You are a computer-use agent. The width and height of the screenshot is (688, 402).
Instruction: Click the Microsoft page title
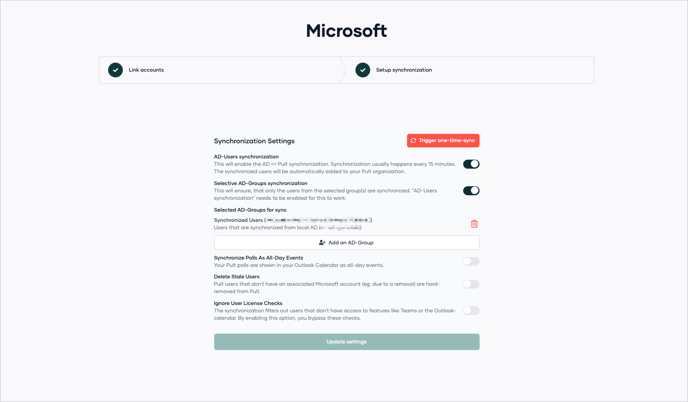click(346, 31)
